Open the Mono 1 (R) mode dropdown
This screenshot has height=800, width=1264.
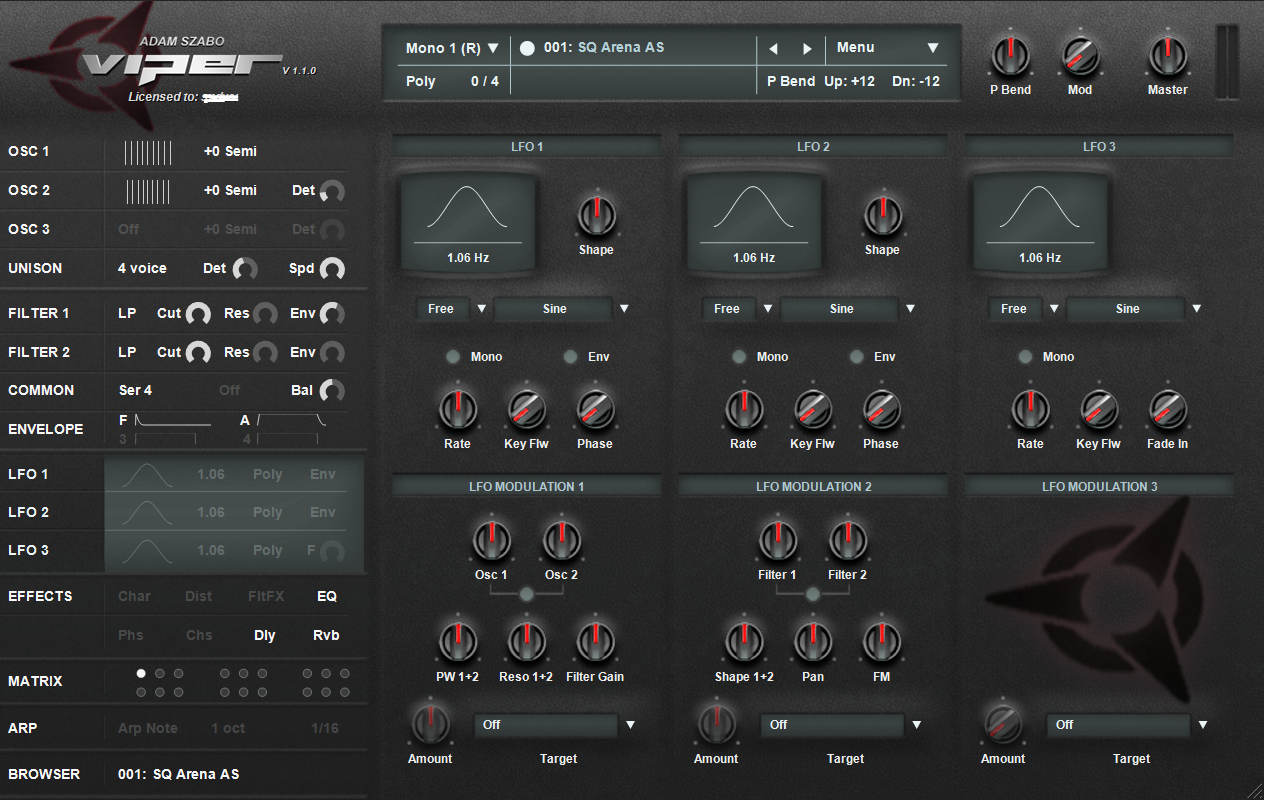(x=452, y=48)
